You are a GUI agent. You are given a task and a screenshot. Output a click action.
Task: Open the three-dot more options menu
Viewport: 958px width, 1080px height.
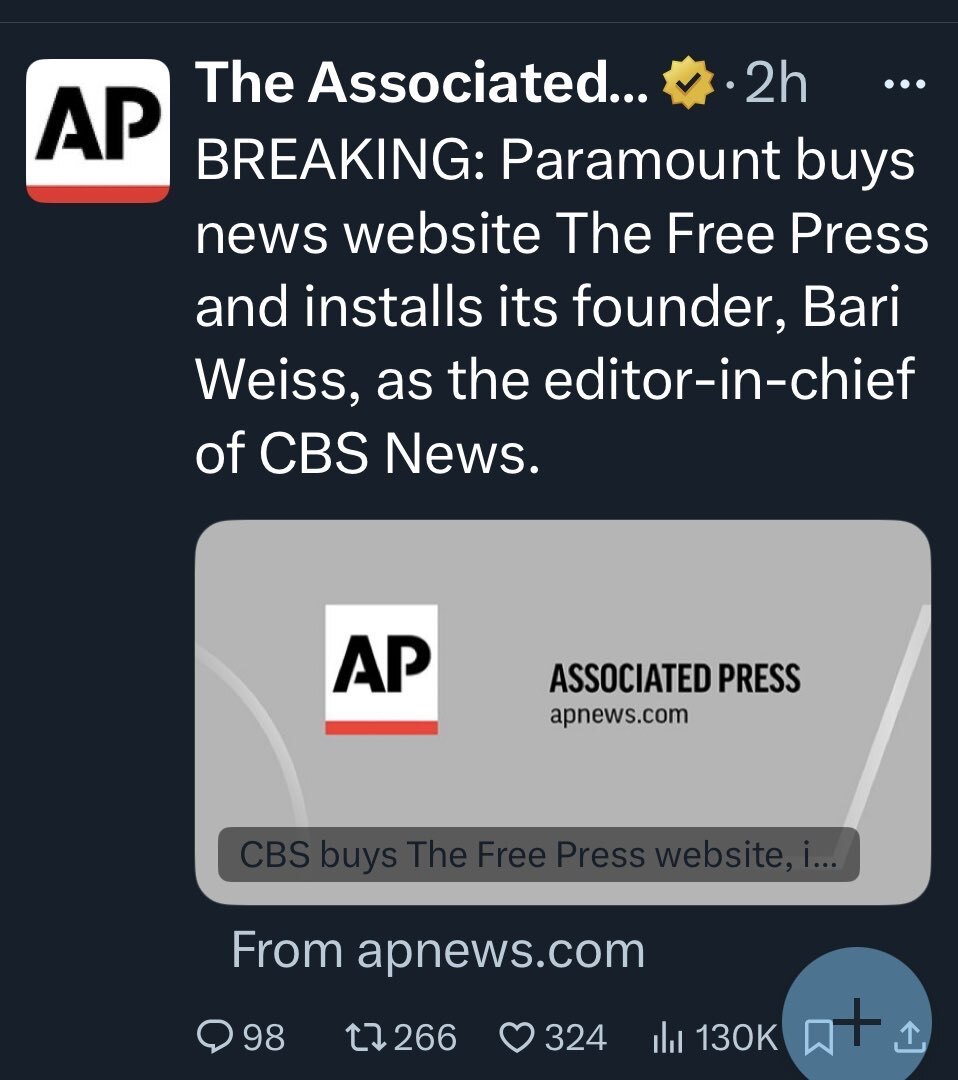tap(905, 85)
